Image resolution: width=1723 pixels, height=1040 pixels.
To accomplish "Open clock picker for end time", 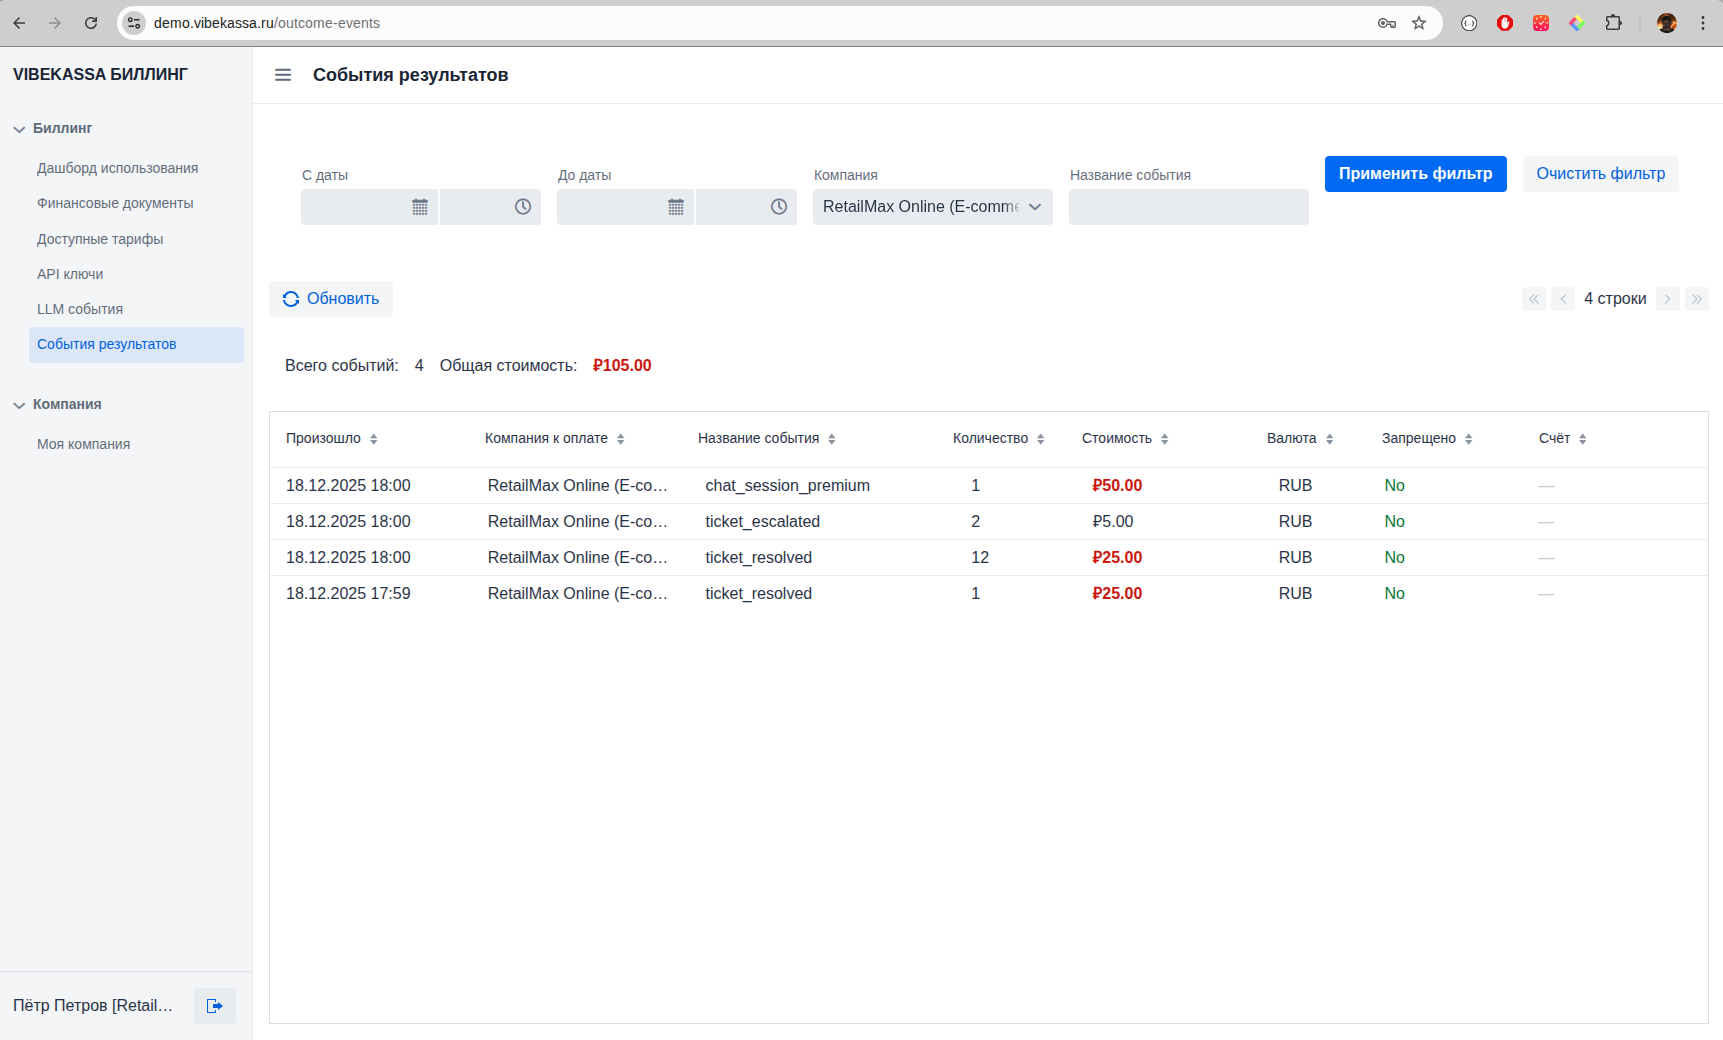I will 779,207.
